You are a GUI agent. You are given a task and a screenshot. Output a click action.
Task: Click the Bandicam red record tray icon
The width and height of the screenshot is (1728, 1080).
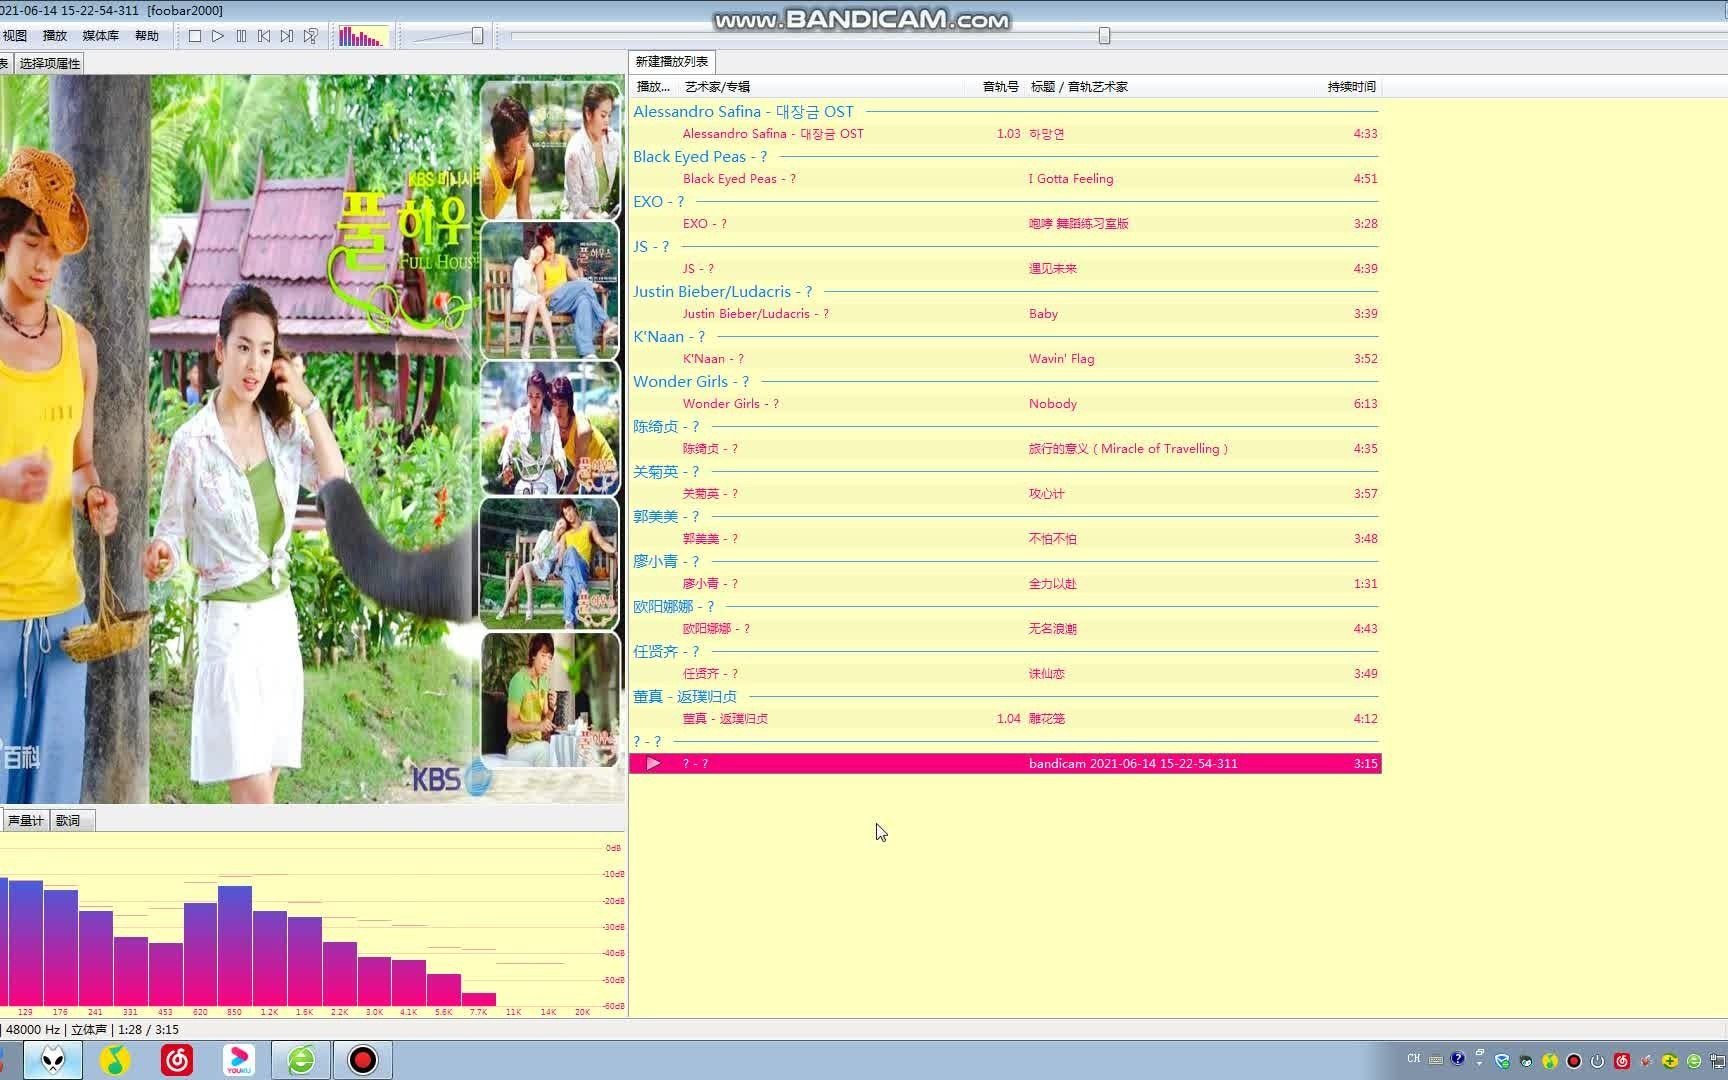point(1574,1061)
